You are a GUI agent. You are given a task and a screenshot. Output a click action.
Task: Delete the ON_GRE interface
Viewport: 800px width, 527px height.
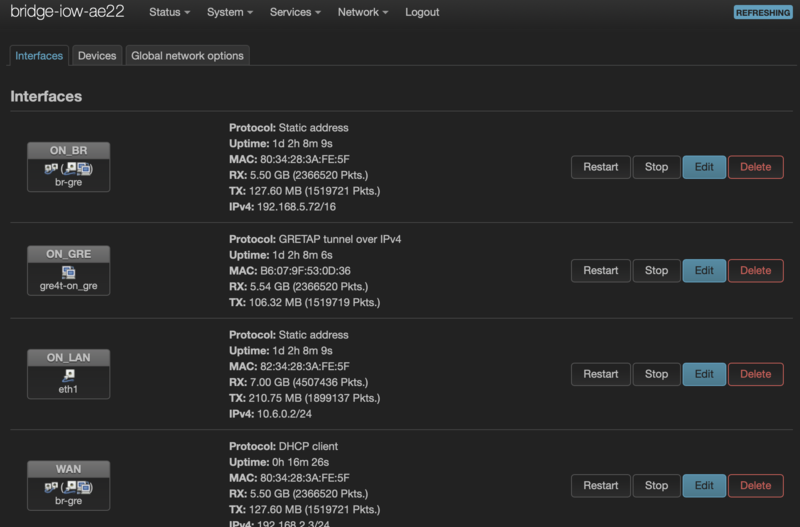756,270
